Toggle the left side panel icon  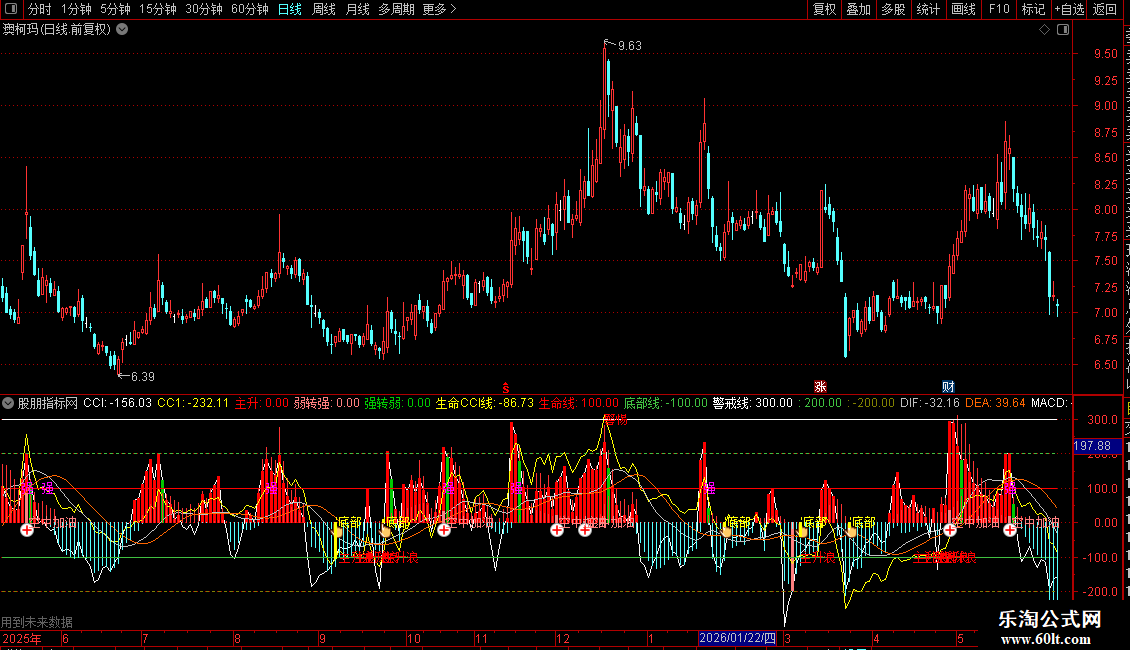coord(11,9)
